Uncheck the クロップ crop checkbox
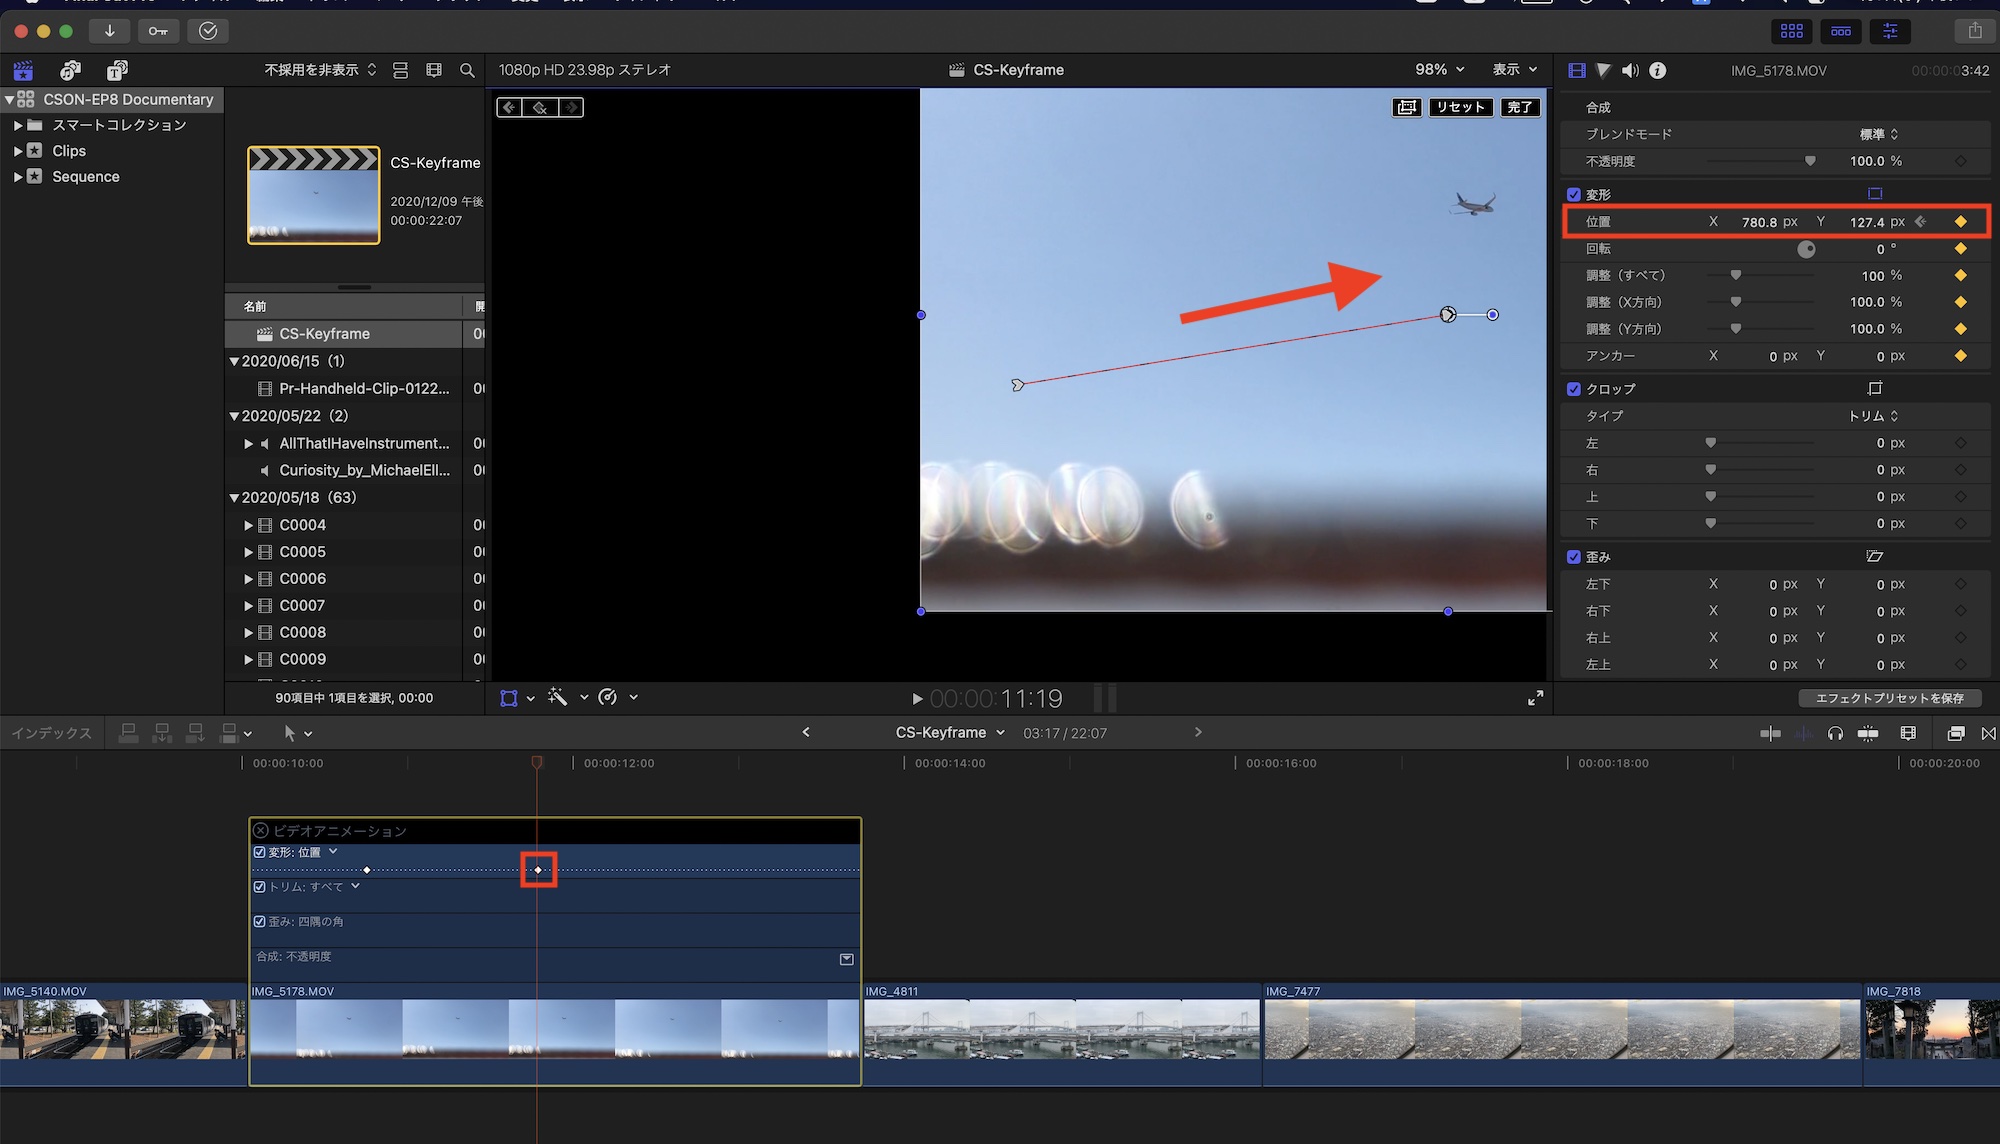Viewport: 2000px width, 1144px height. coord(1574,389)
